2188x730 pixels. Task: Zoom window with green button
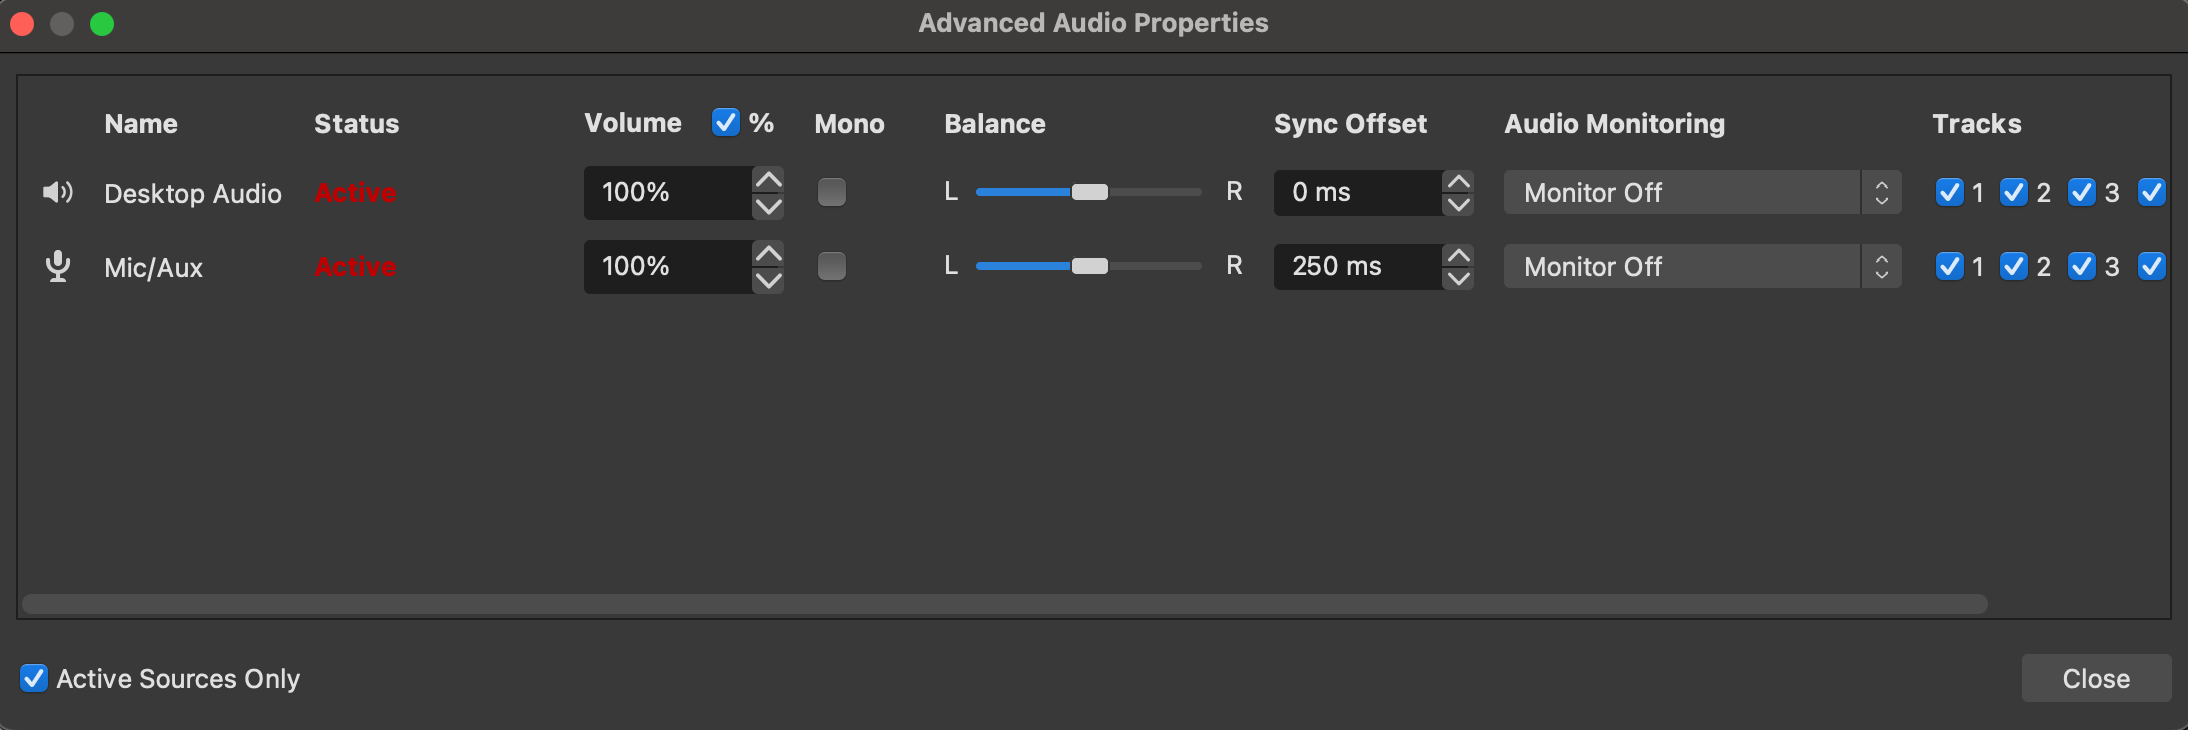102,23
